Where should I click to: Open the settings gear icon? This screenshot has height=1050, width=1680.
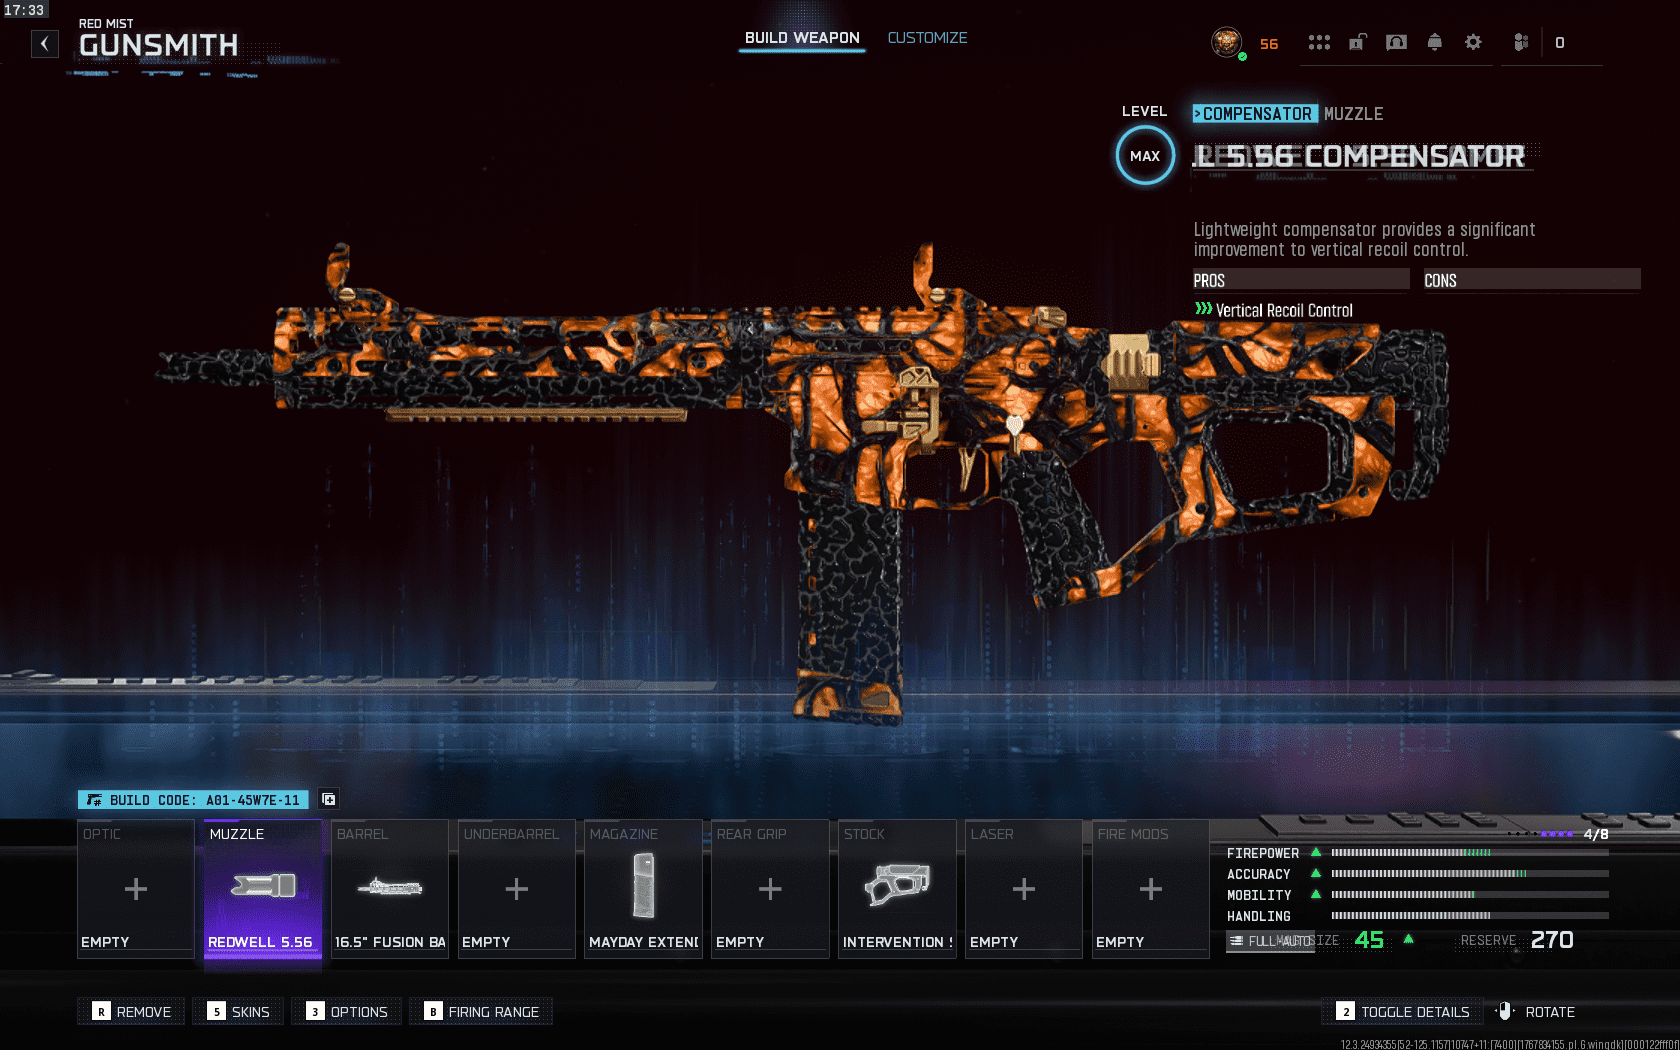[1473, 42]
